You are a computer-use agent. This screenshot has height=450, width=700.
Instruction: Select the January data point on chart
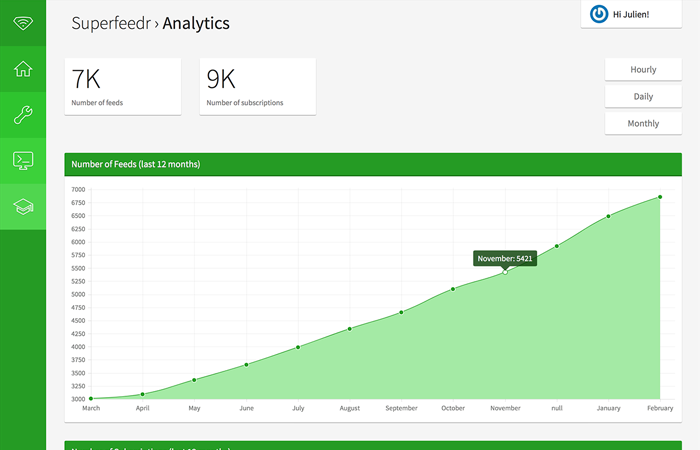pyautogui.click(x=608, y=216)
